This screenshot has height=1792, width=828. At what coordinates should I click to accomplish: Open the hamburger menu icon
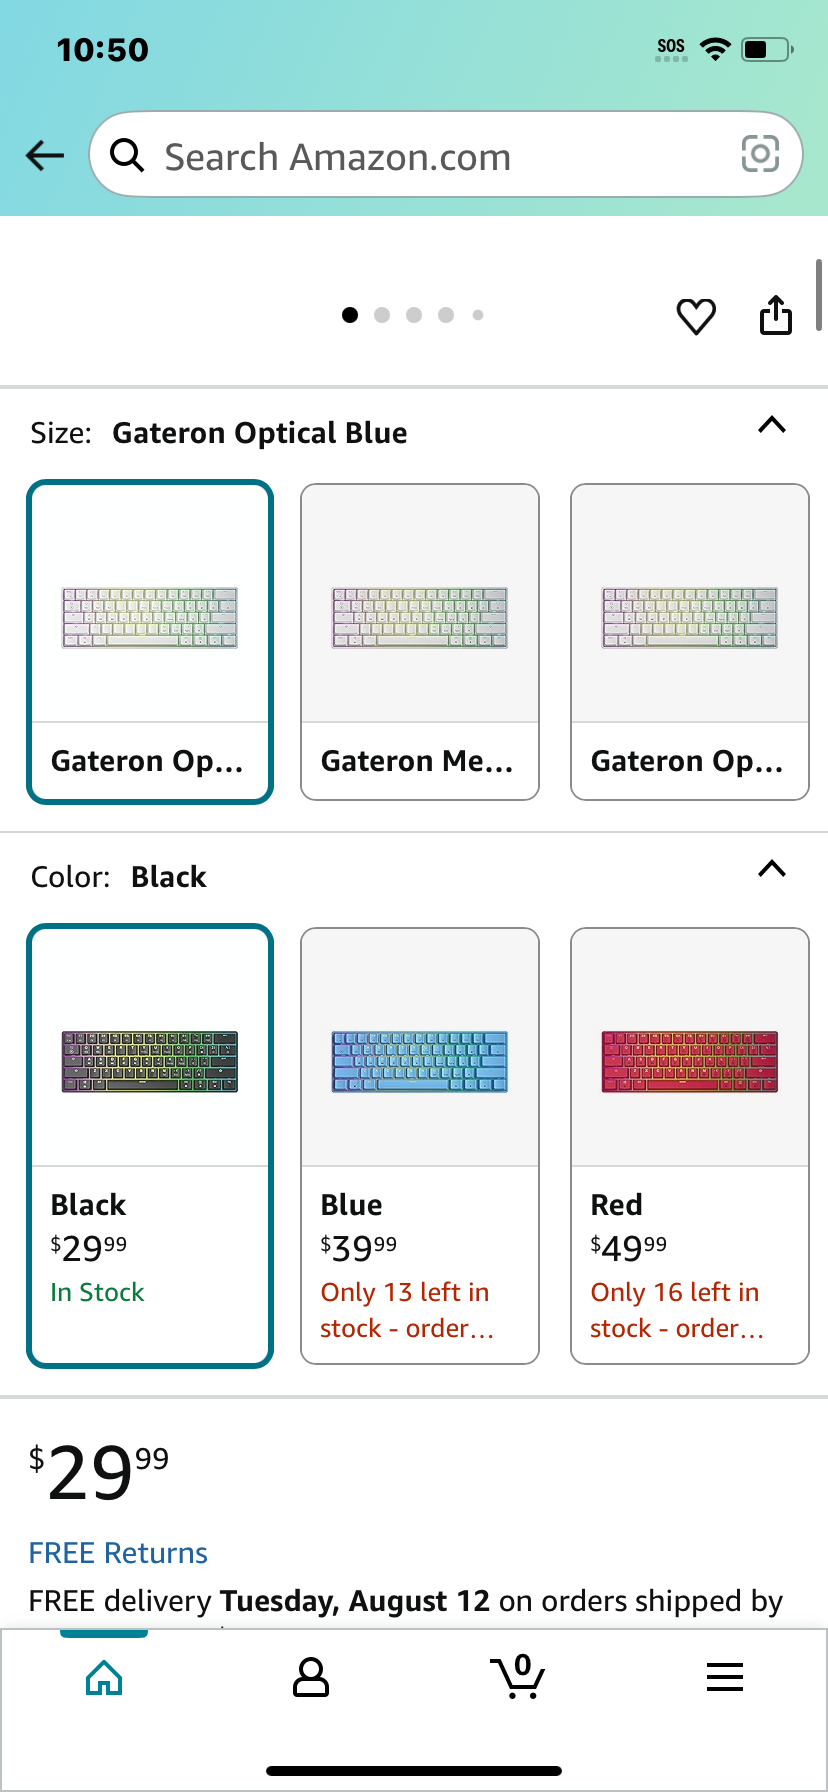pos(725,1677)
